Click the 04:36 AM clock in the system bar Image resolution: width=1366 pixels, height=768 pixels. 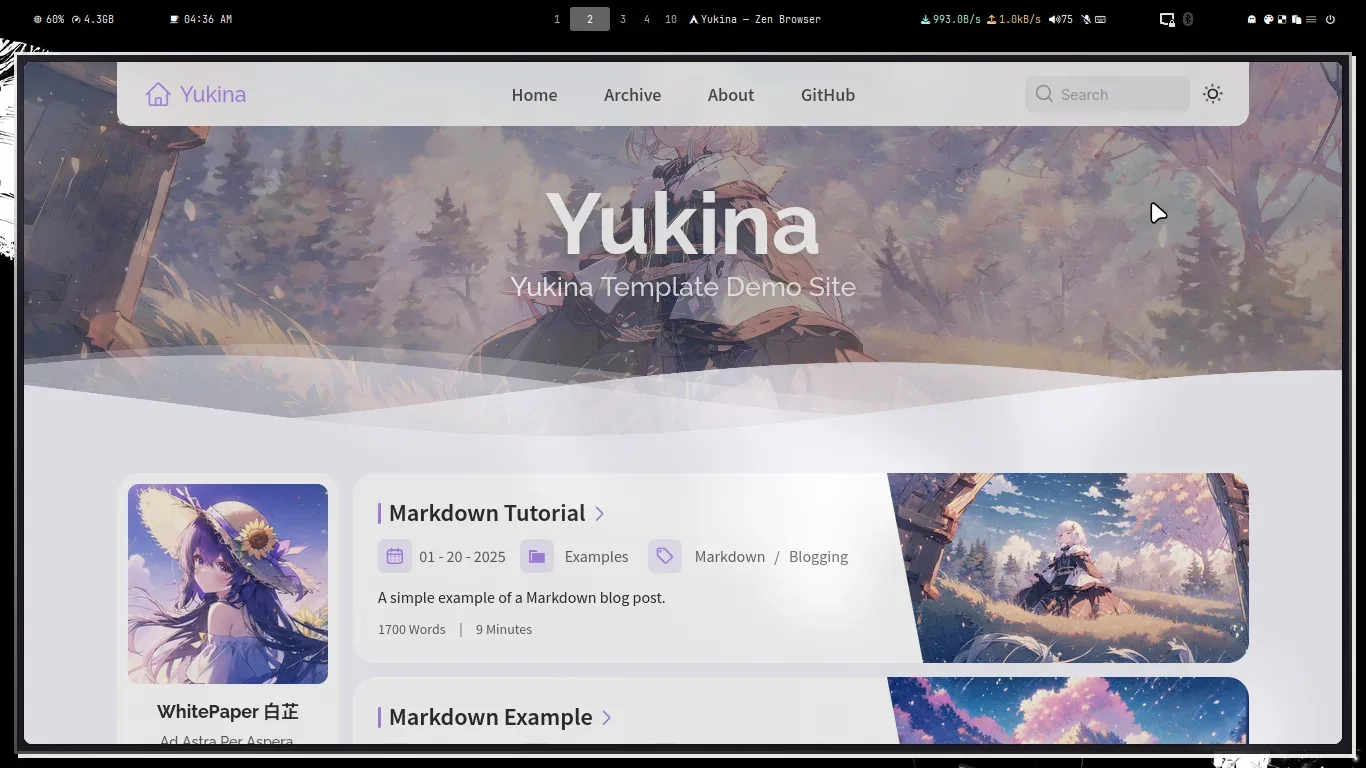point(201,19)
